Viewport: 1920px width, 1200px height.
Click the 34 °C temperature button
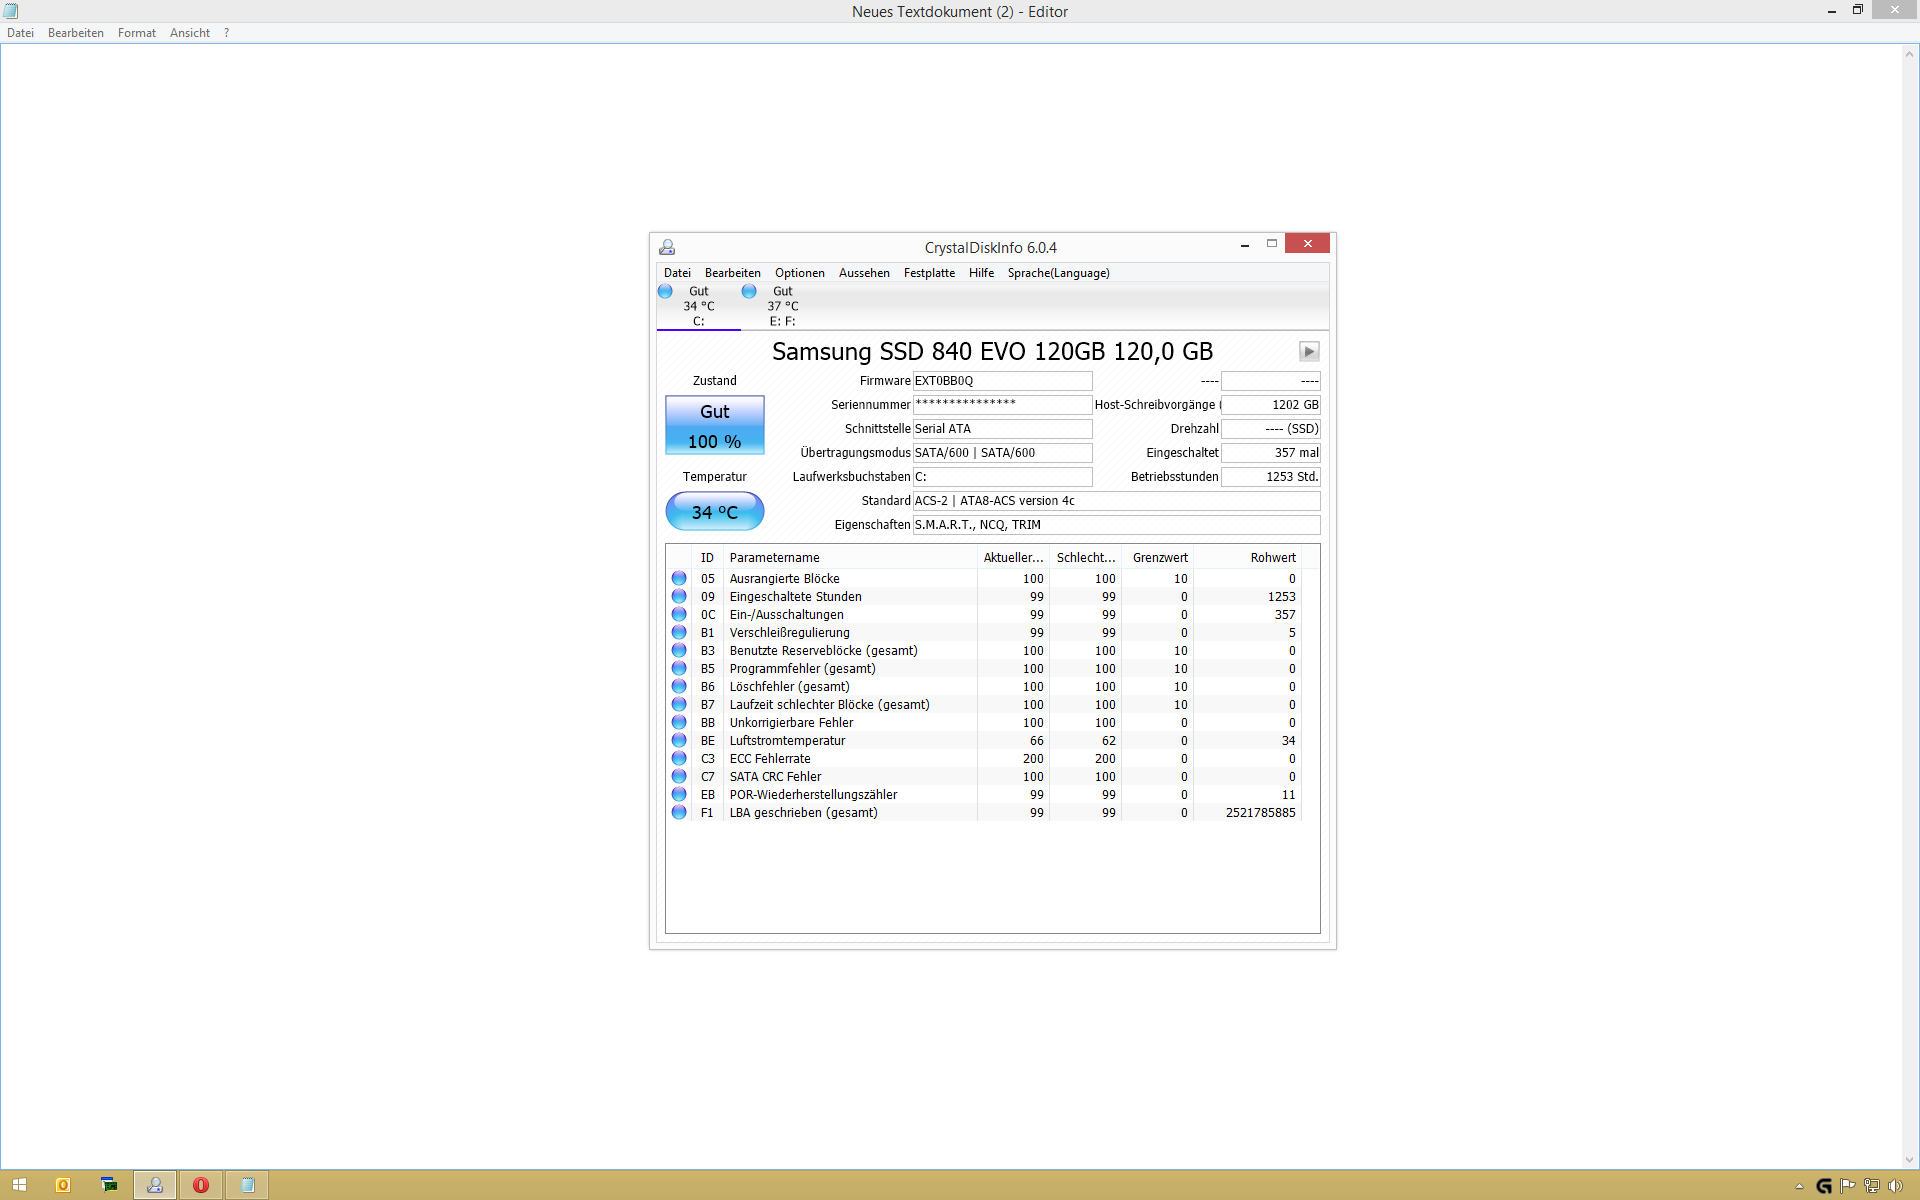point(714,512)
